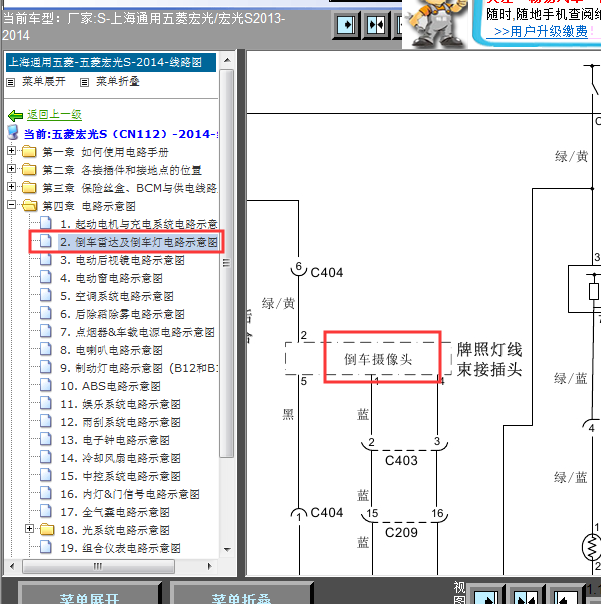Click tree horizontal scrollbar right arrow
Screen dimensions: 601x604
(x=210, y=566)
